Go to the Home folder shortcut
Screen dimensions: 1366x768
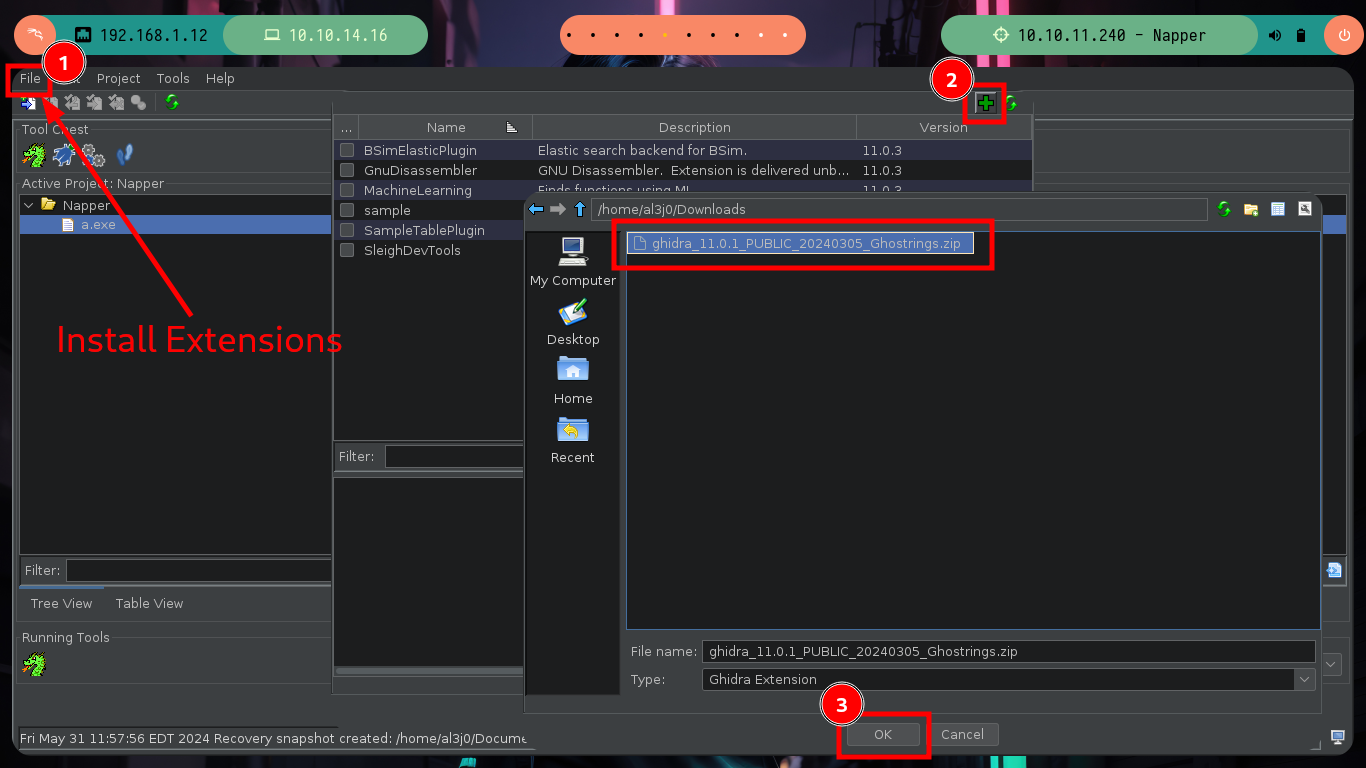coord(573,381)
